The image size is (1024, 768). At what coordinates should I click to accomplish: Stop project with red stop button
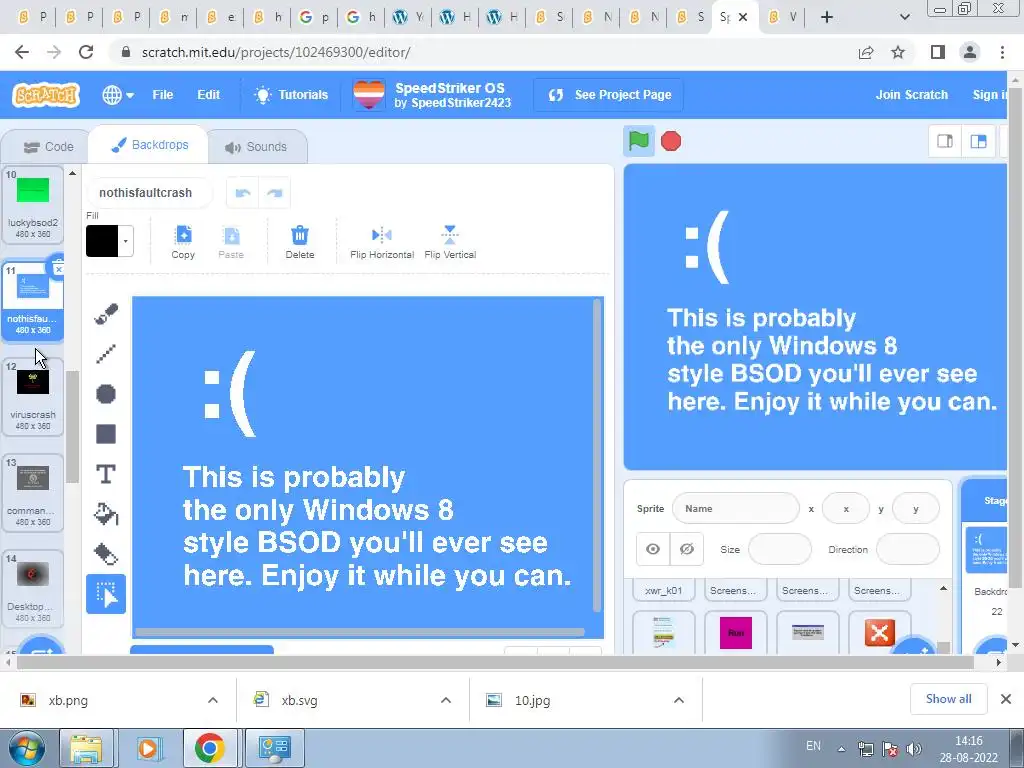click(x=671, y=141)
